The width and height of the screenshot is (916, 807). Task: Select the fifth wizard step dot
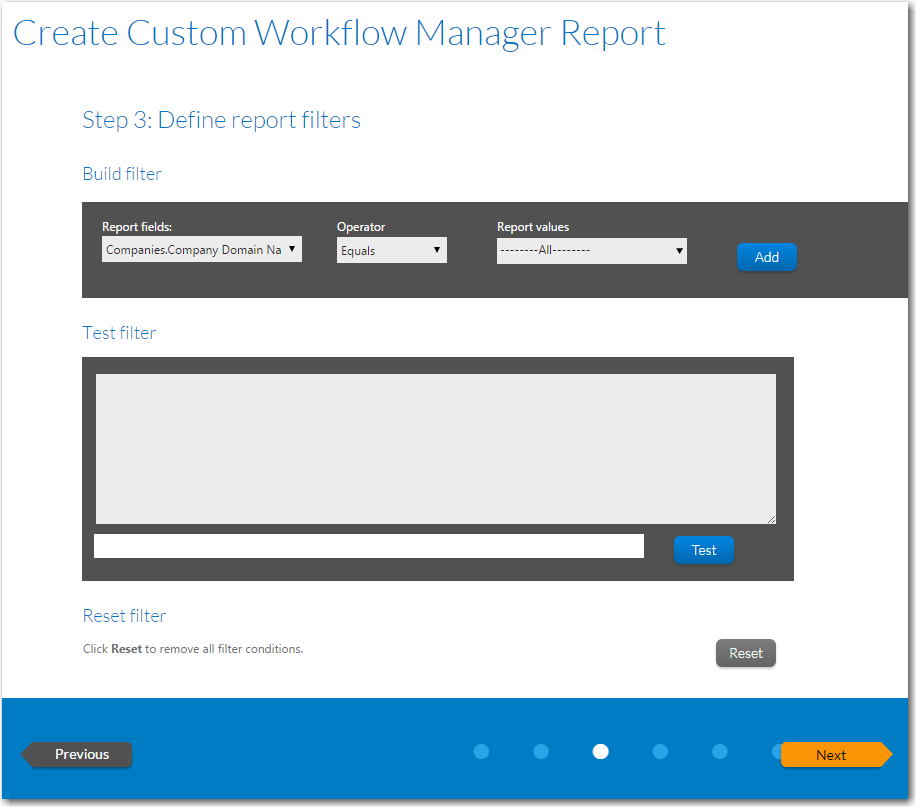[719, 751]
